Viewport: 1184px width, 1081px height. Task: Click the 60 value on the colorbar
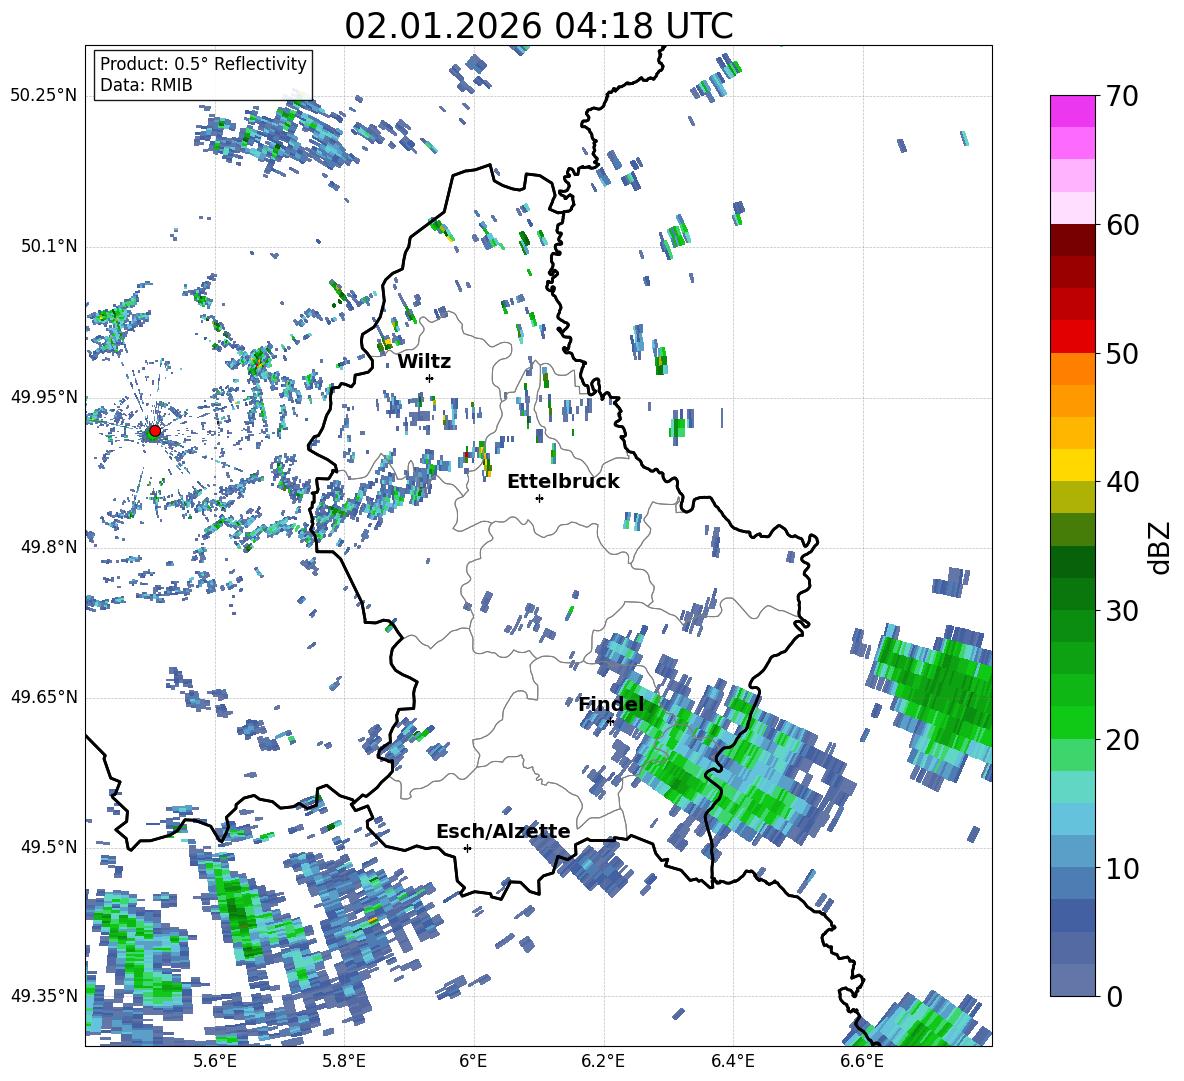pyautogui.click(x=1121, y=225)
